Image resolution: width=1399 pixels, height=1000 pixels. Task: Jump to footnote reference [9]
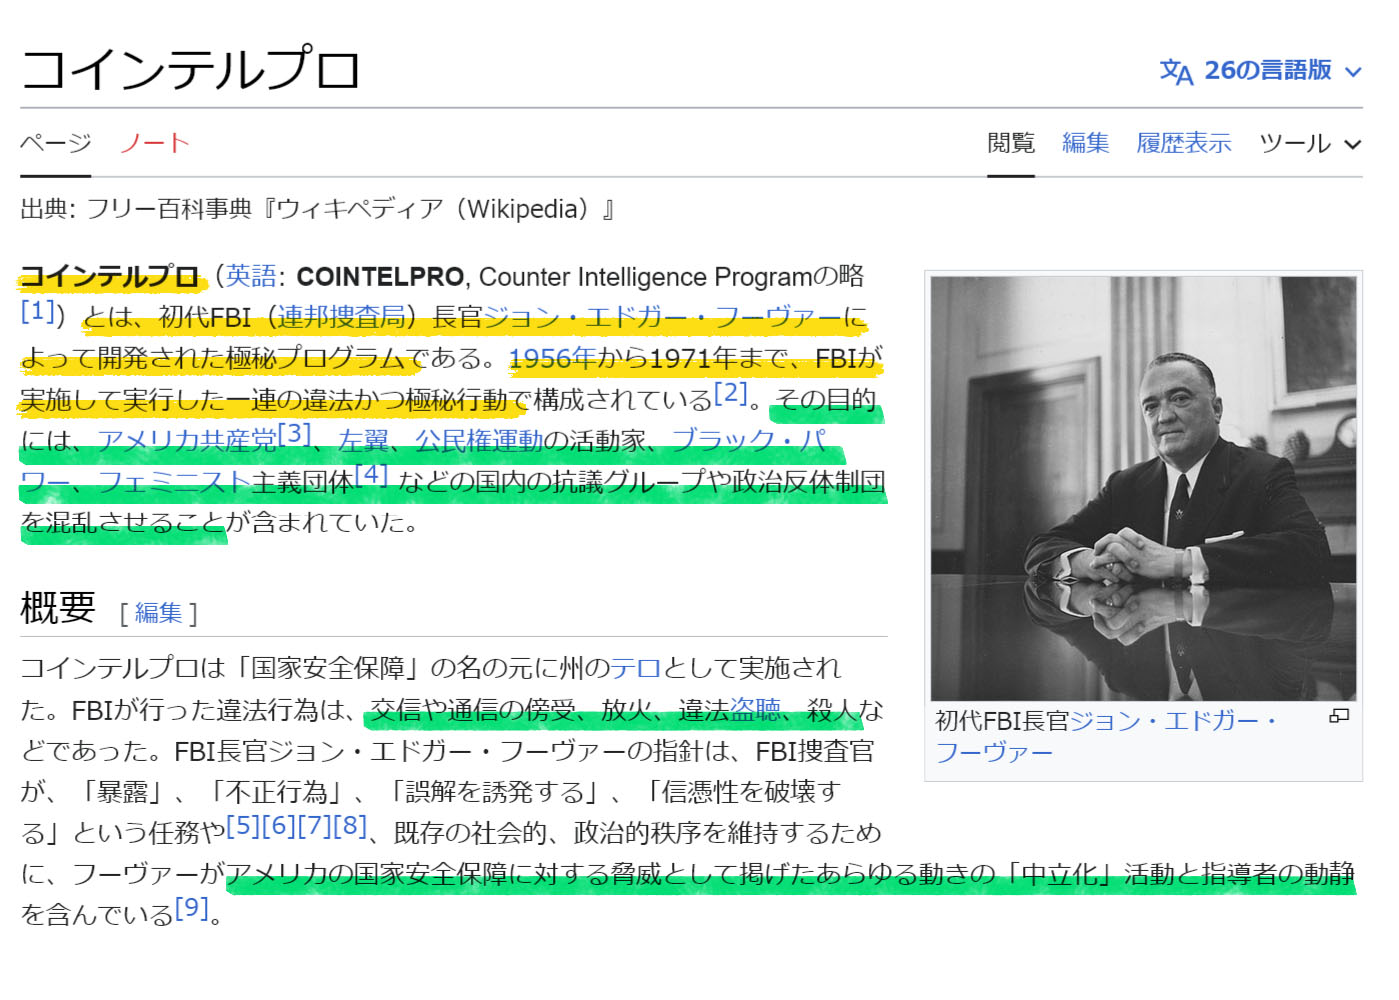click(192, 907)
